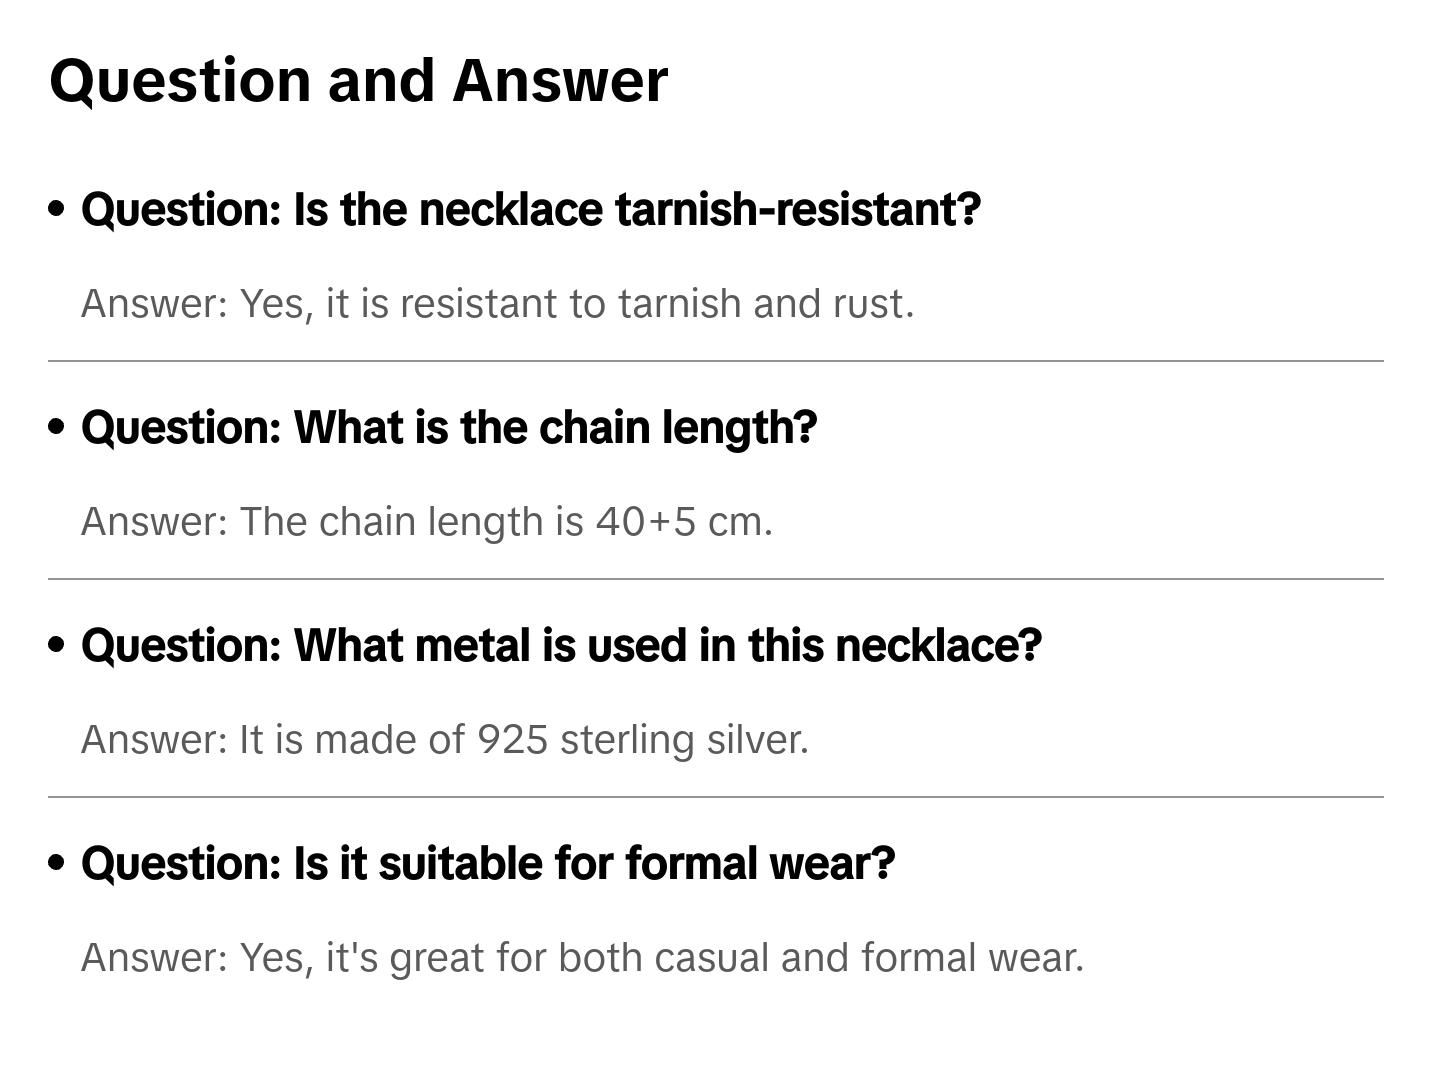
Task: Expand the tarnish-resistant necklace question
Action: pyautogui.click(x=530, y=210)
